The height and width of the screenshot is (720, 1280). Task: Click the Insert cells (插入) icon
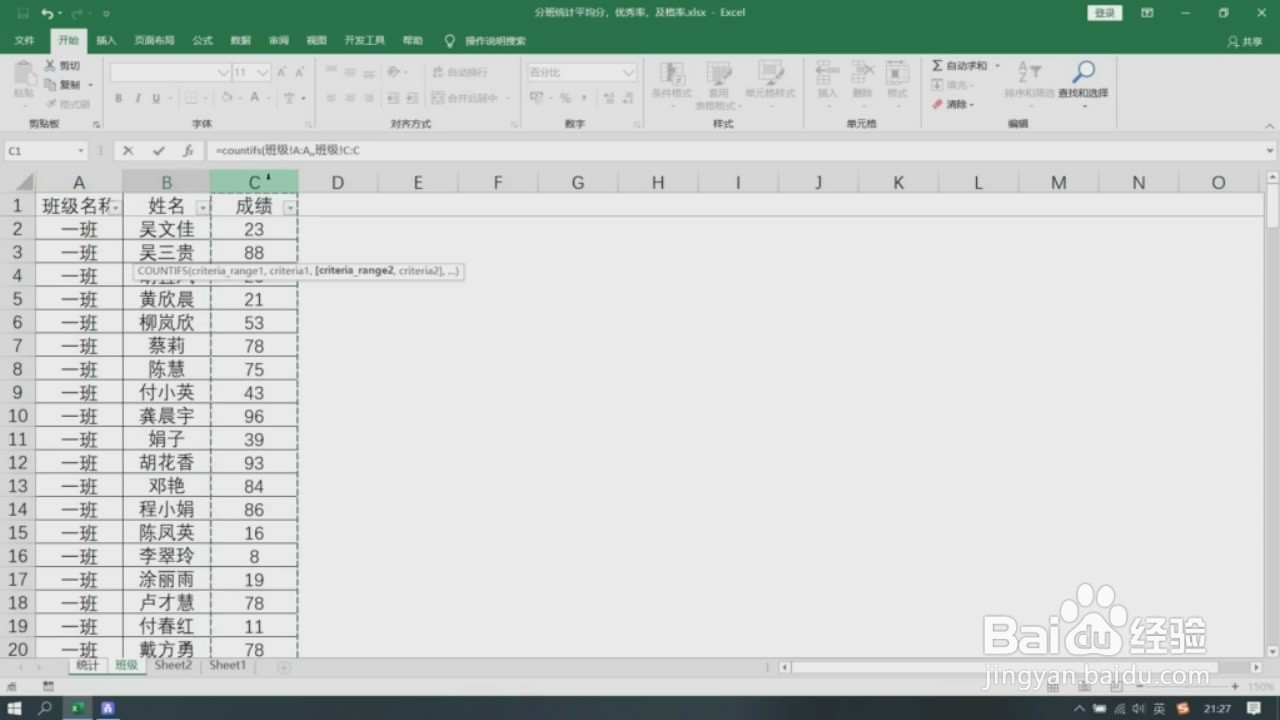(827, 73)
